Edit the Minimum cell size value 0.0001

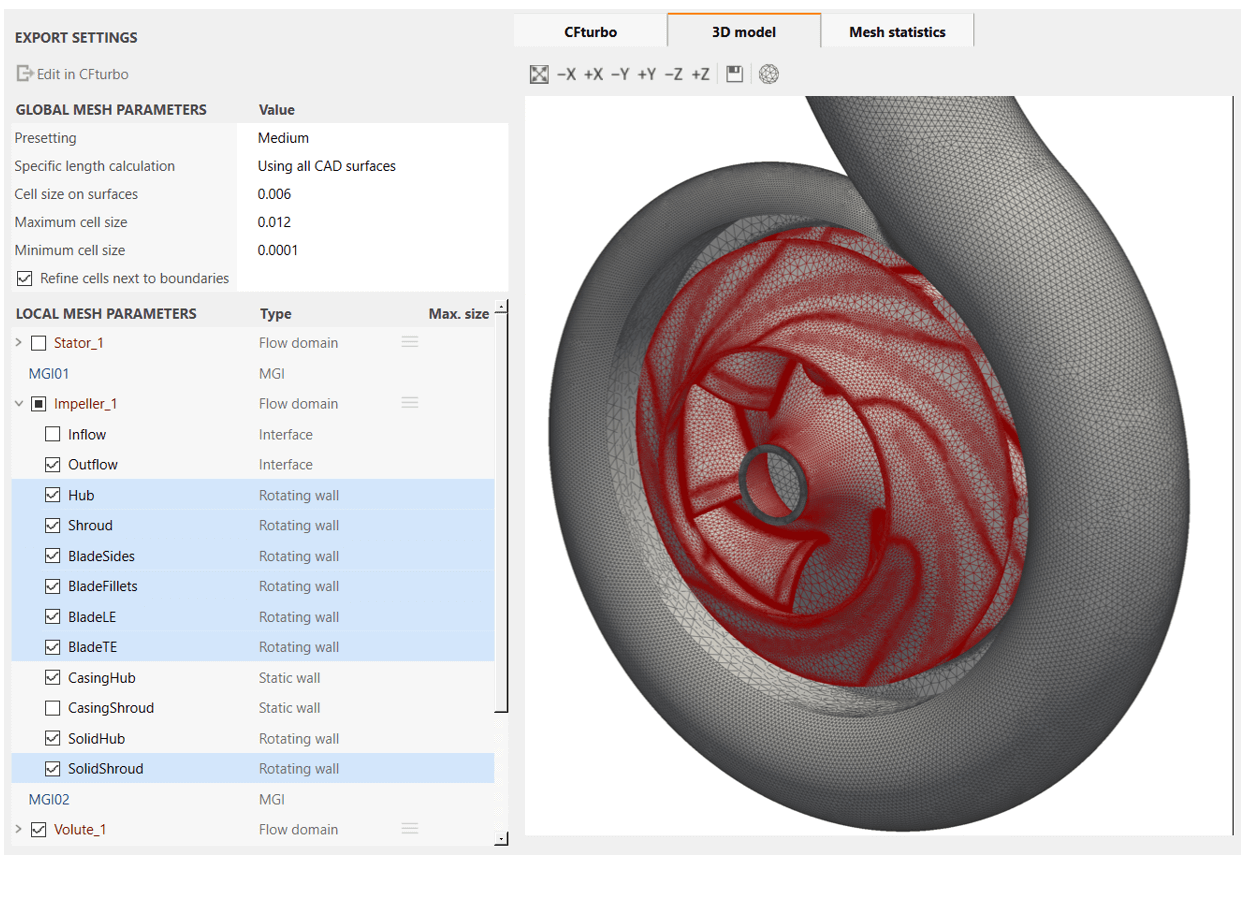(x=372, y=250)
